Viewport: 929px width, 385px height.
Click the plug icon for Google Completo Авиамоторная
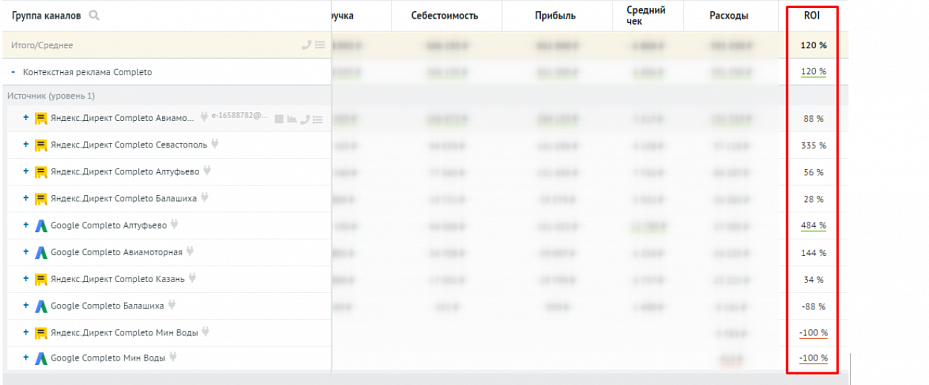190,251
